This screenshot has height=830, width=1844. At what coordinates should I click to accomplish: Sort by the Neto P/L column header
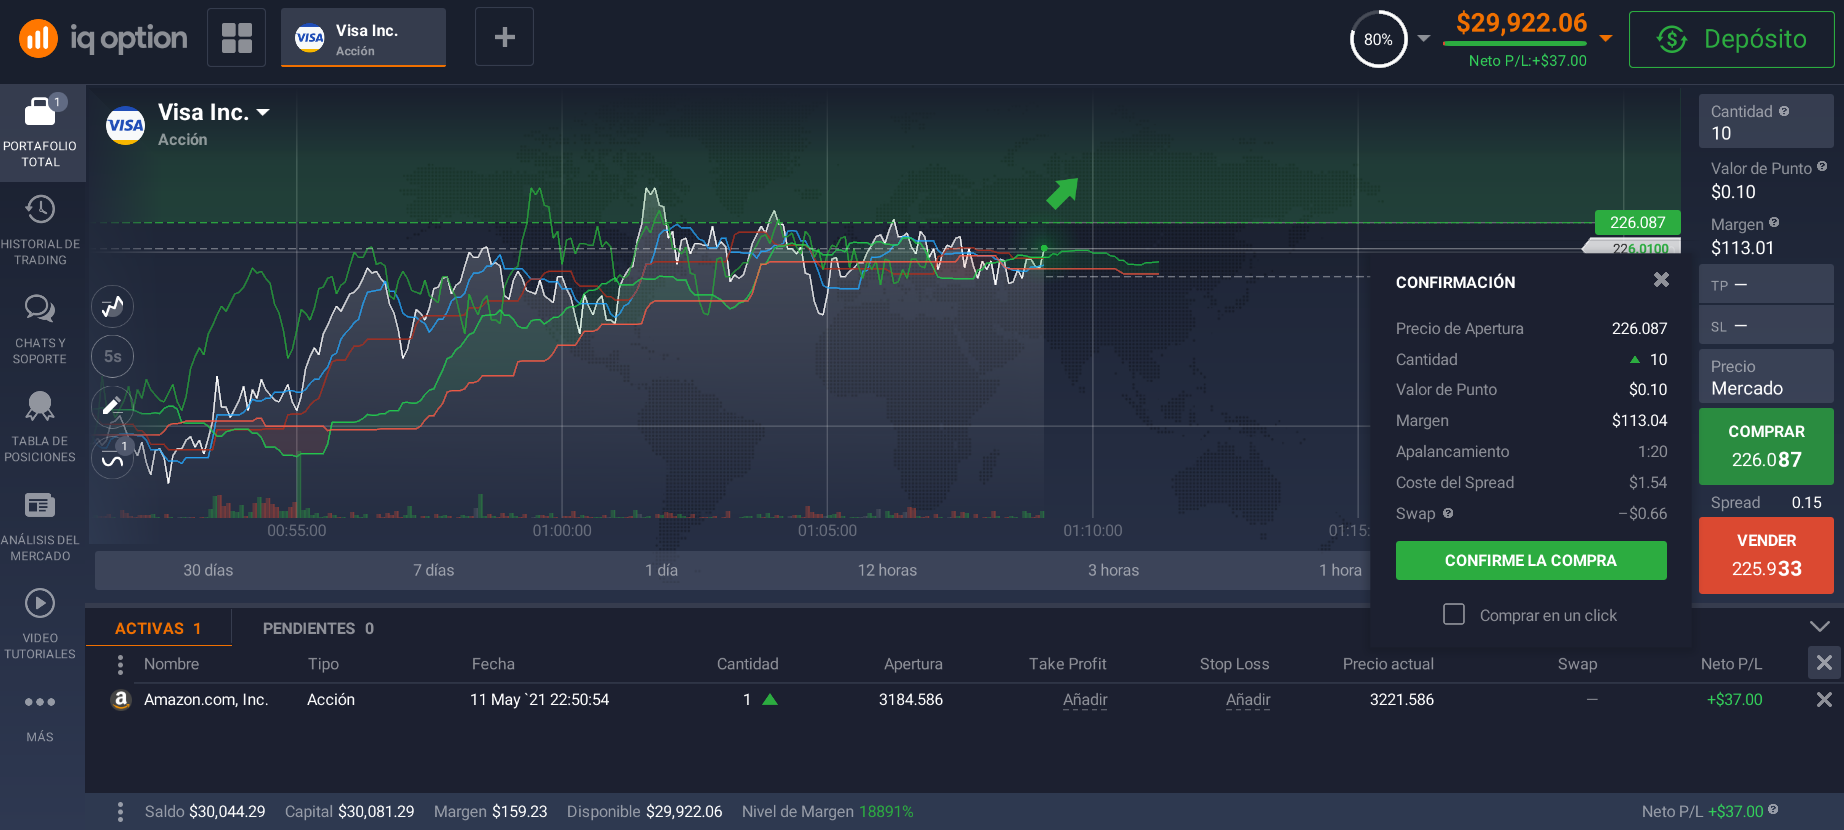coord(1731,664)
